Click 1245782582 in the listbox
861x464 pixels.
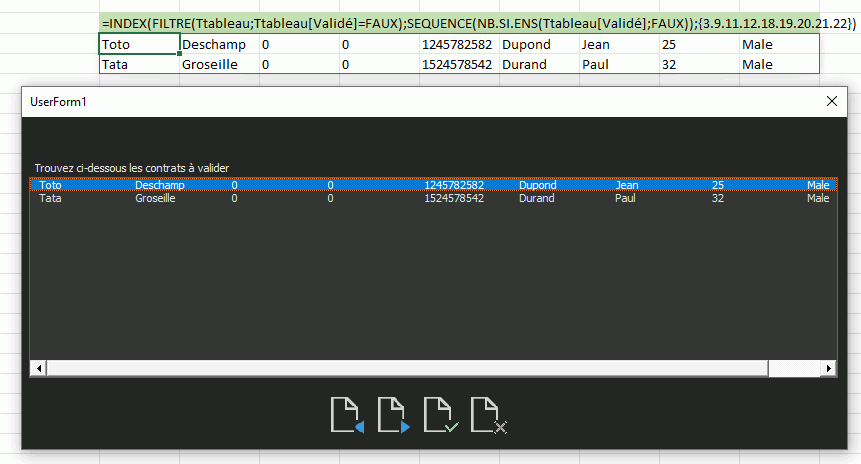click(454, 185)
